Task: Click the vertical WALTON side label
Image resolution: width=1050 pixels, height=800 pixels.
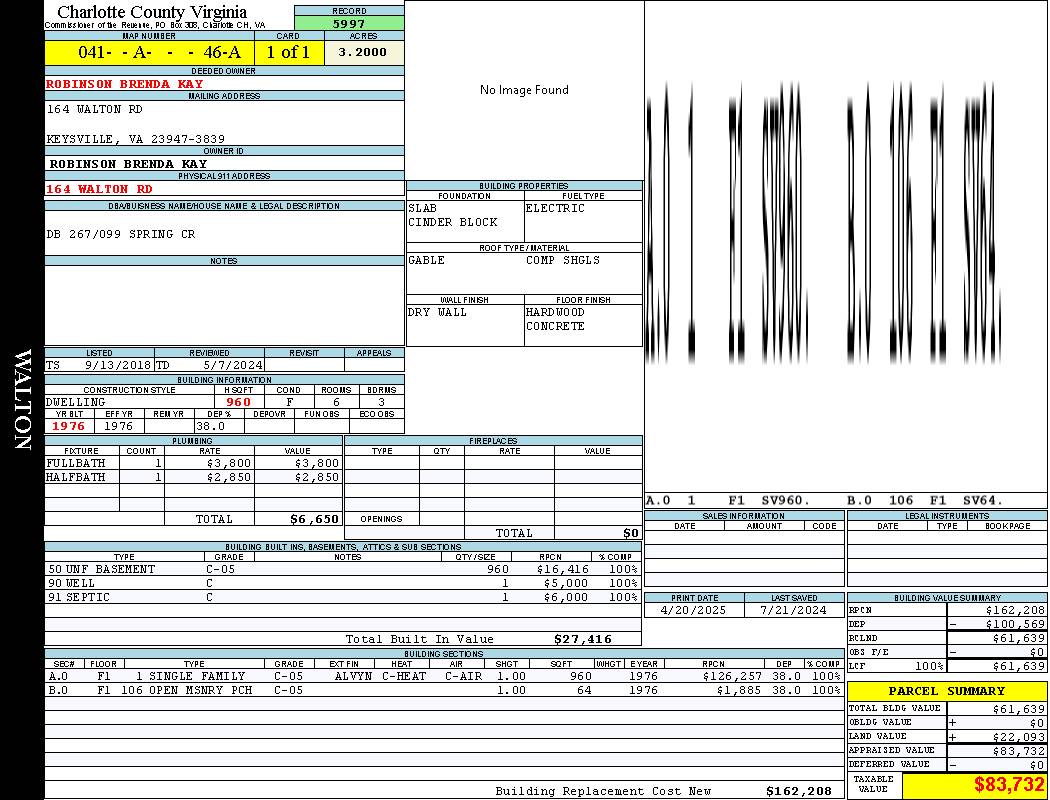Action: [22, 399]
